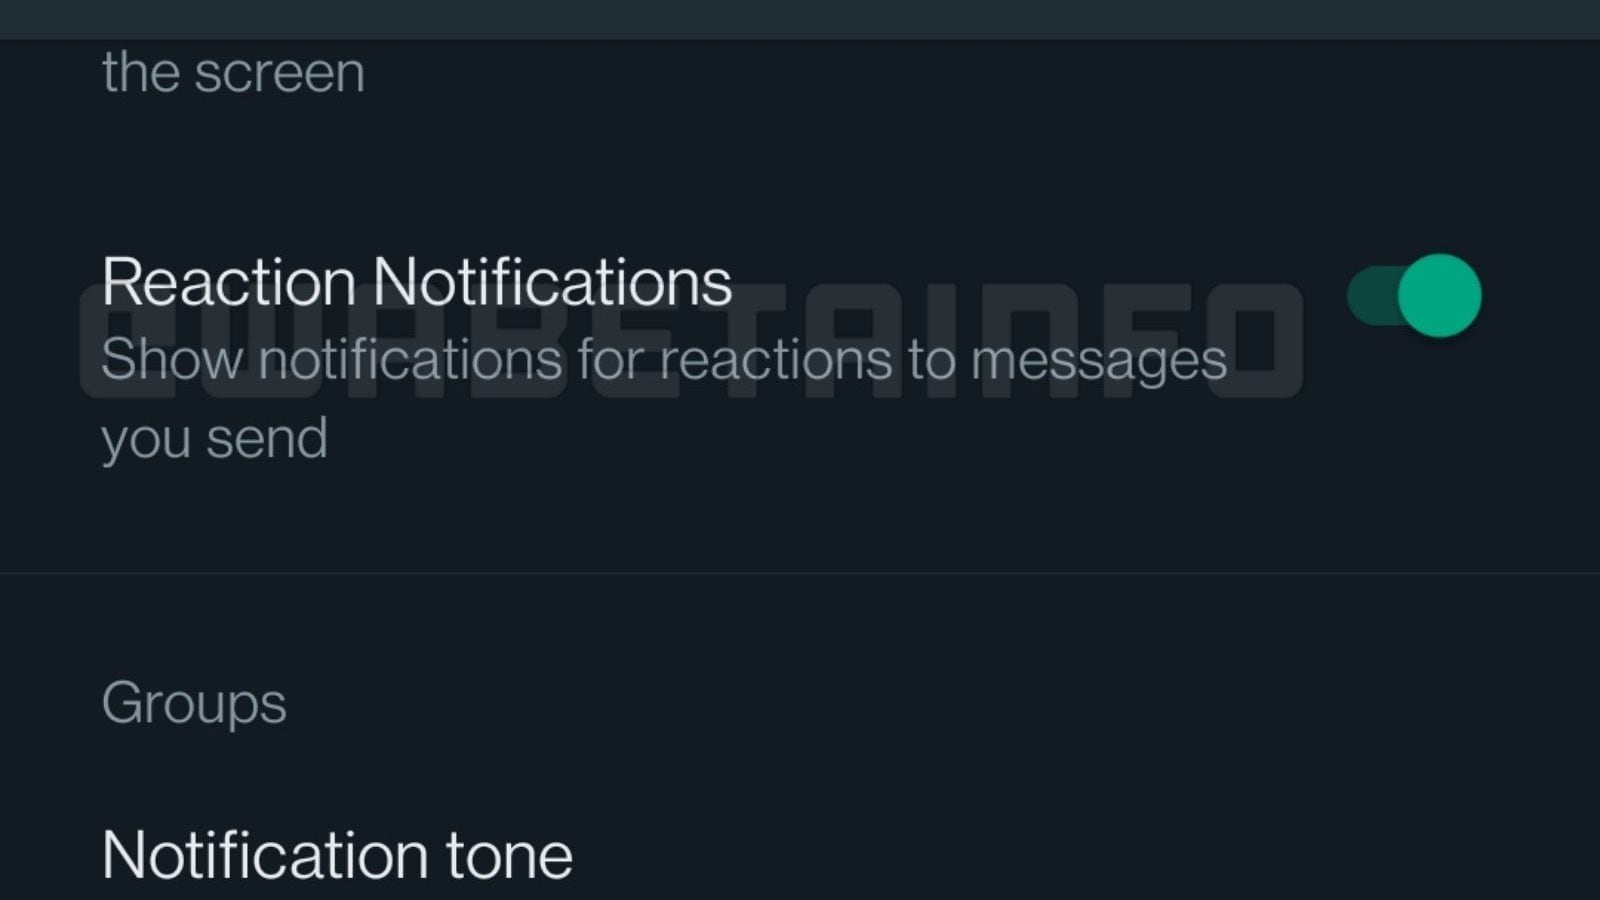
Task: Click the word "Reaction" in the setting title
Action: coord(229,282)
